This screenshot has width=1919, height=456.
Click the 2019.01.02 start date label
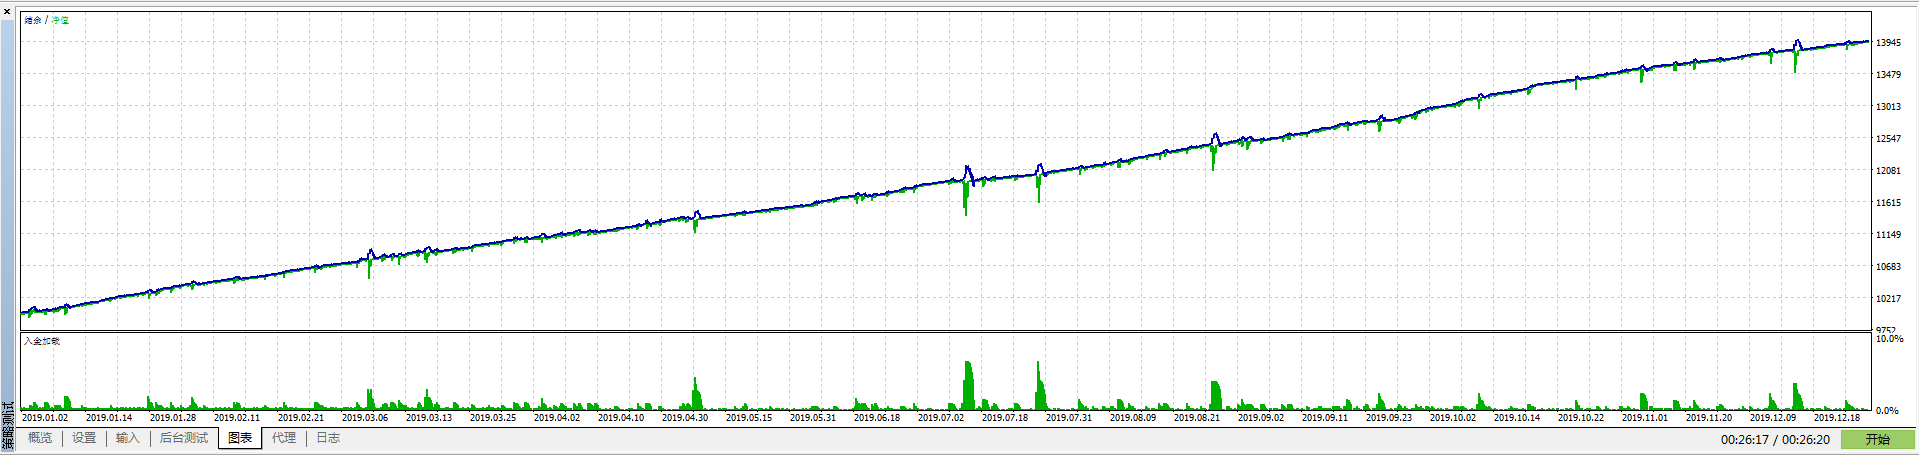[45, 418]
